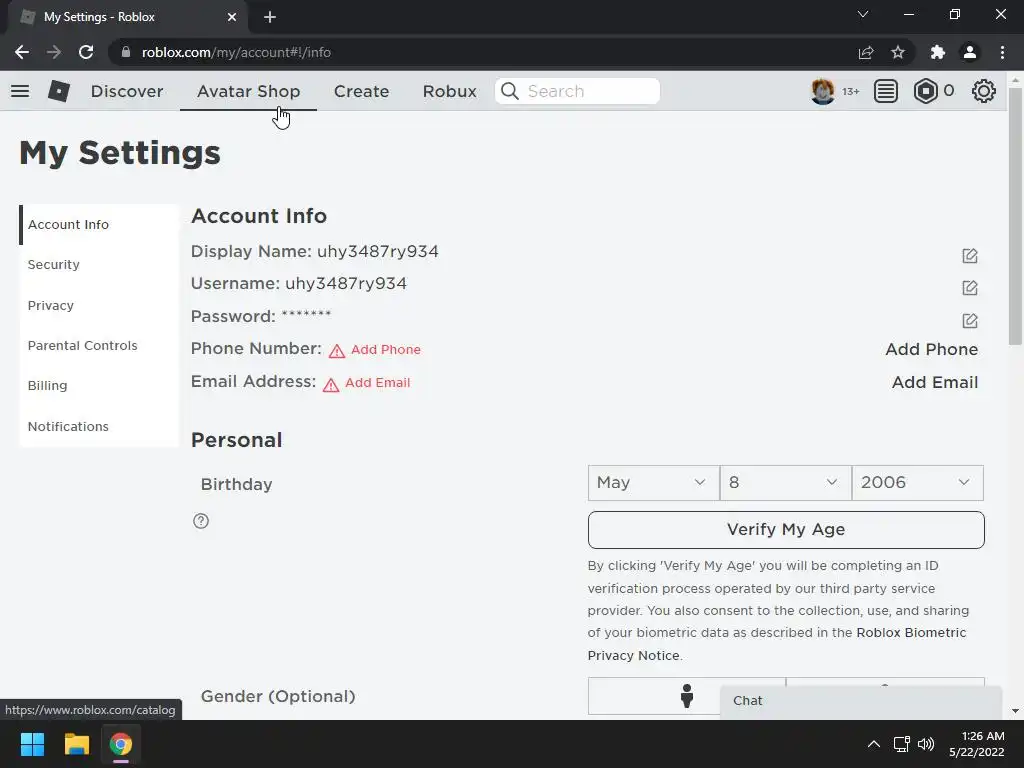This screenshot has height=768, width=1024.
Task: Open the Discover page
Action: coord(127,91)
